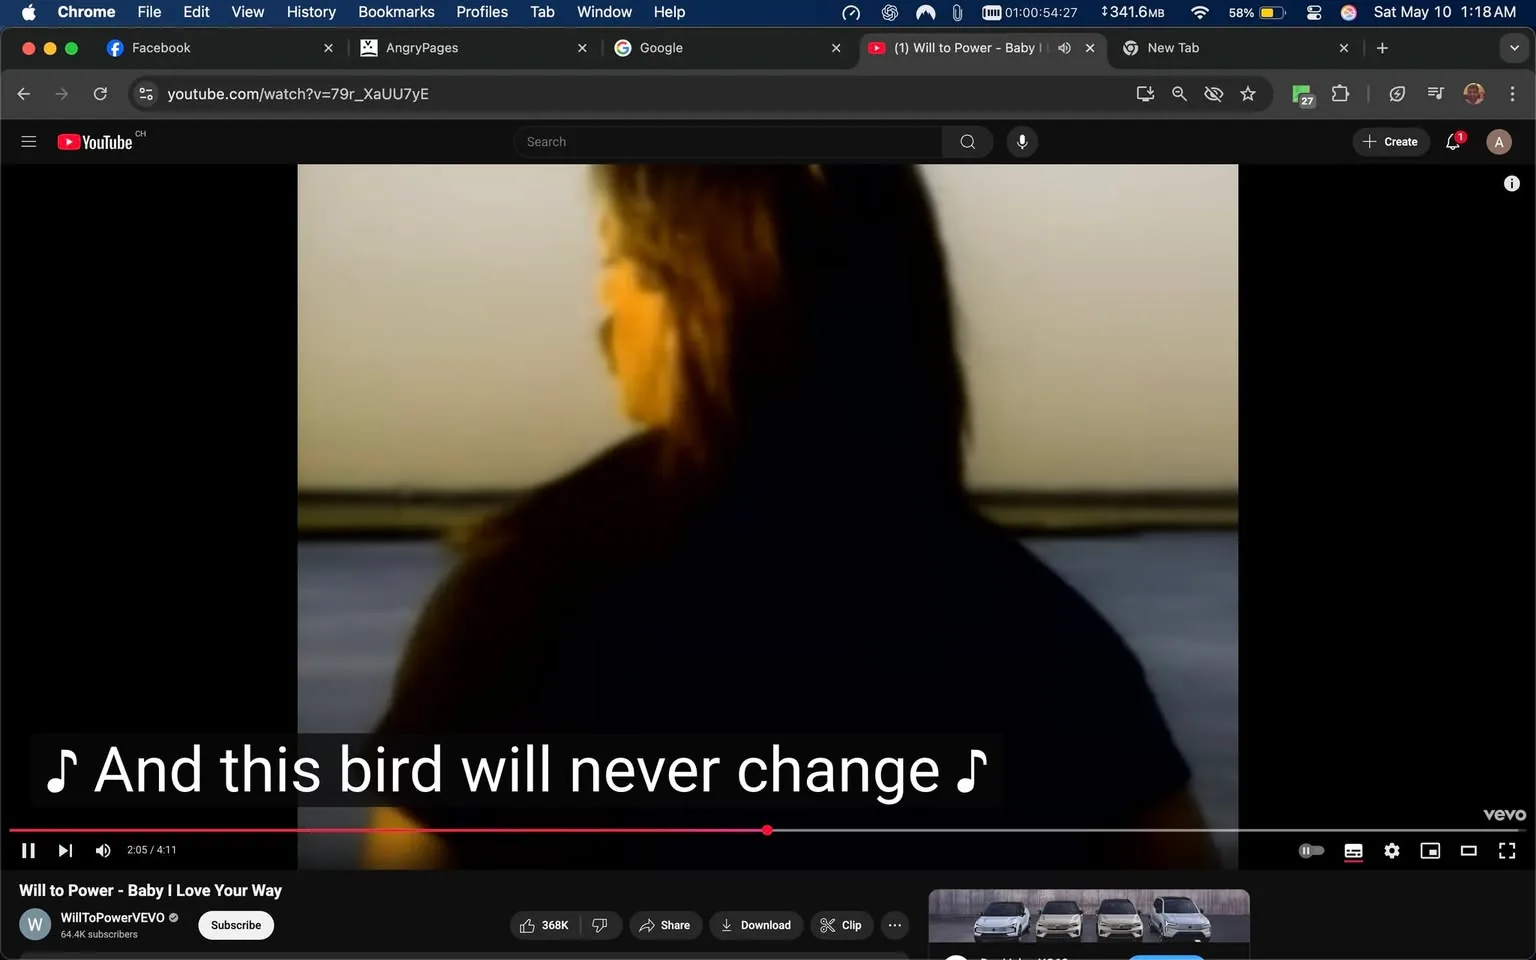This screenshot has width=1536, height=960.
Task: Enter fullscreen mode on the video
Action: [x=1506, y=850]
